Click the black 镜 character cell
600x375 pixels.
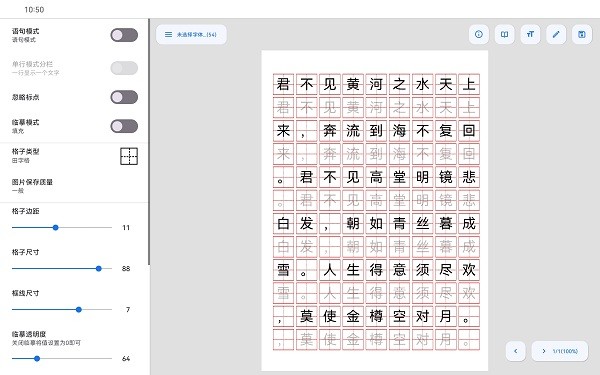tap(446, 177)
